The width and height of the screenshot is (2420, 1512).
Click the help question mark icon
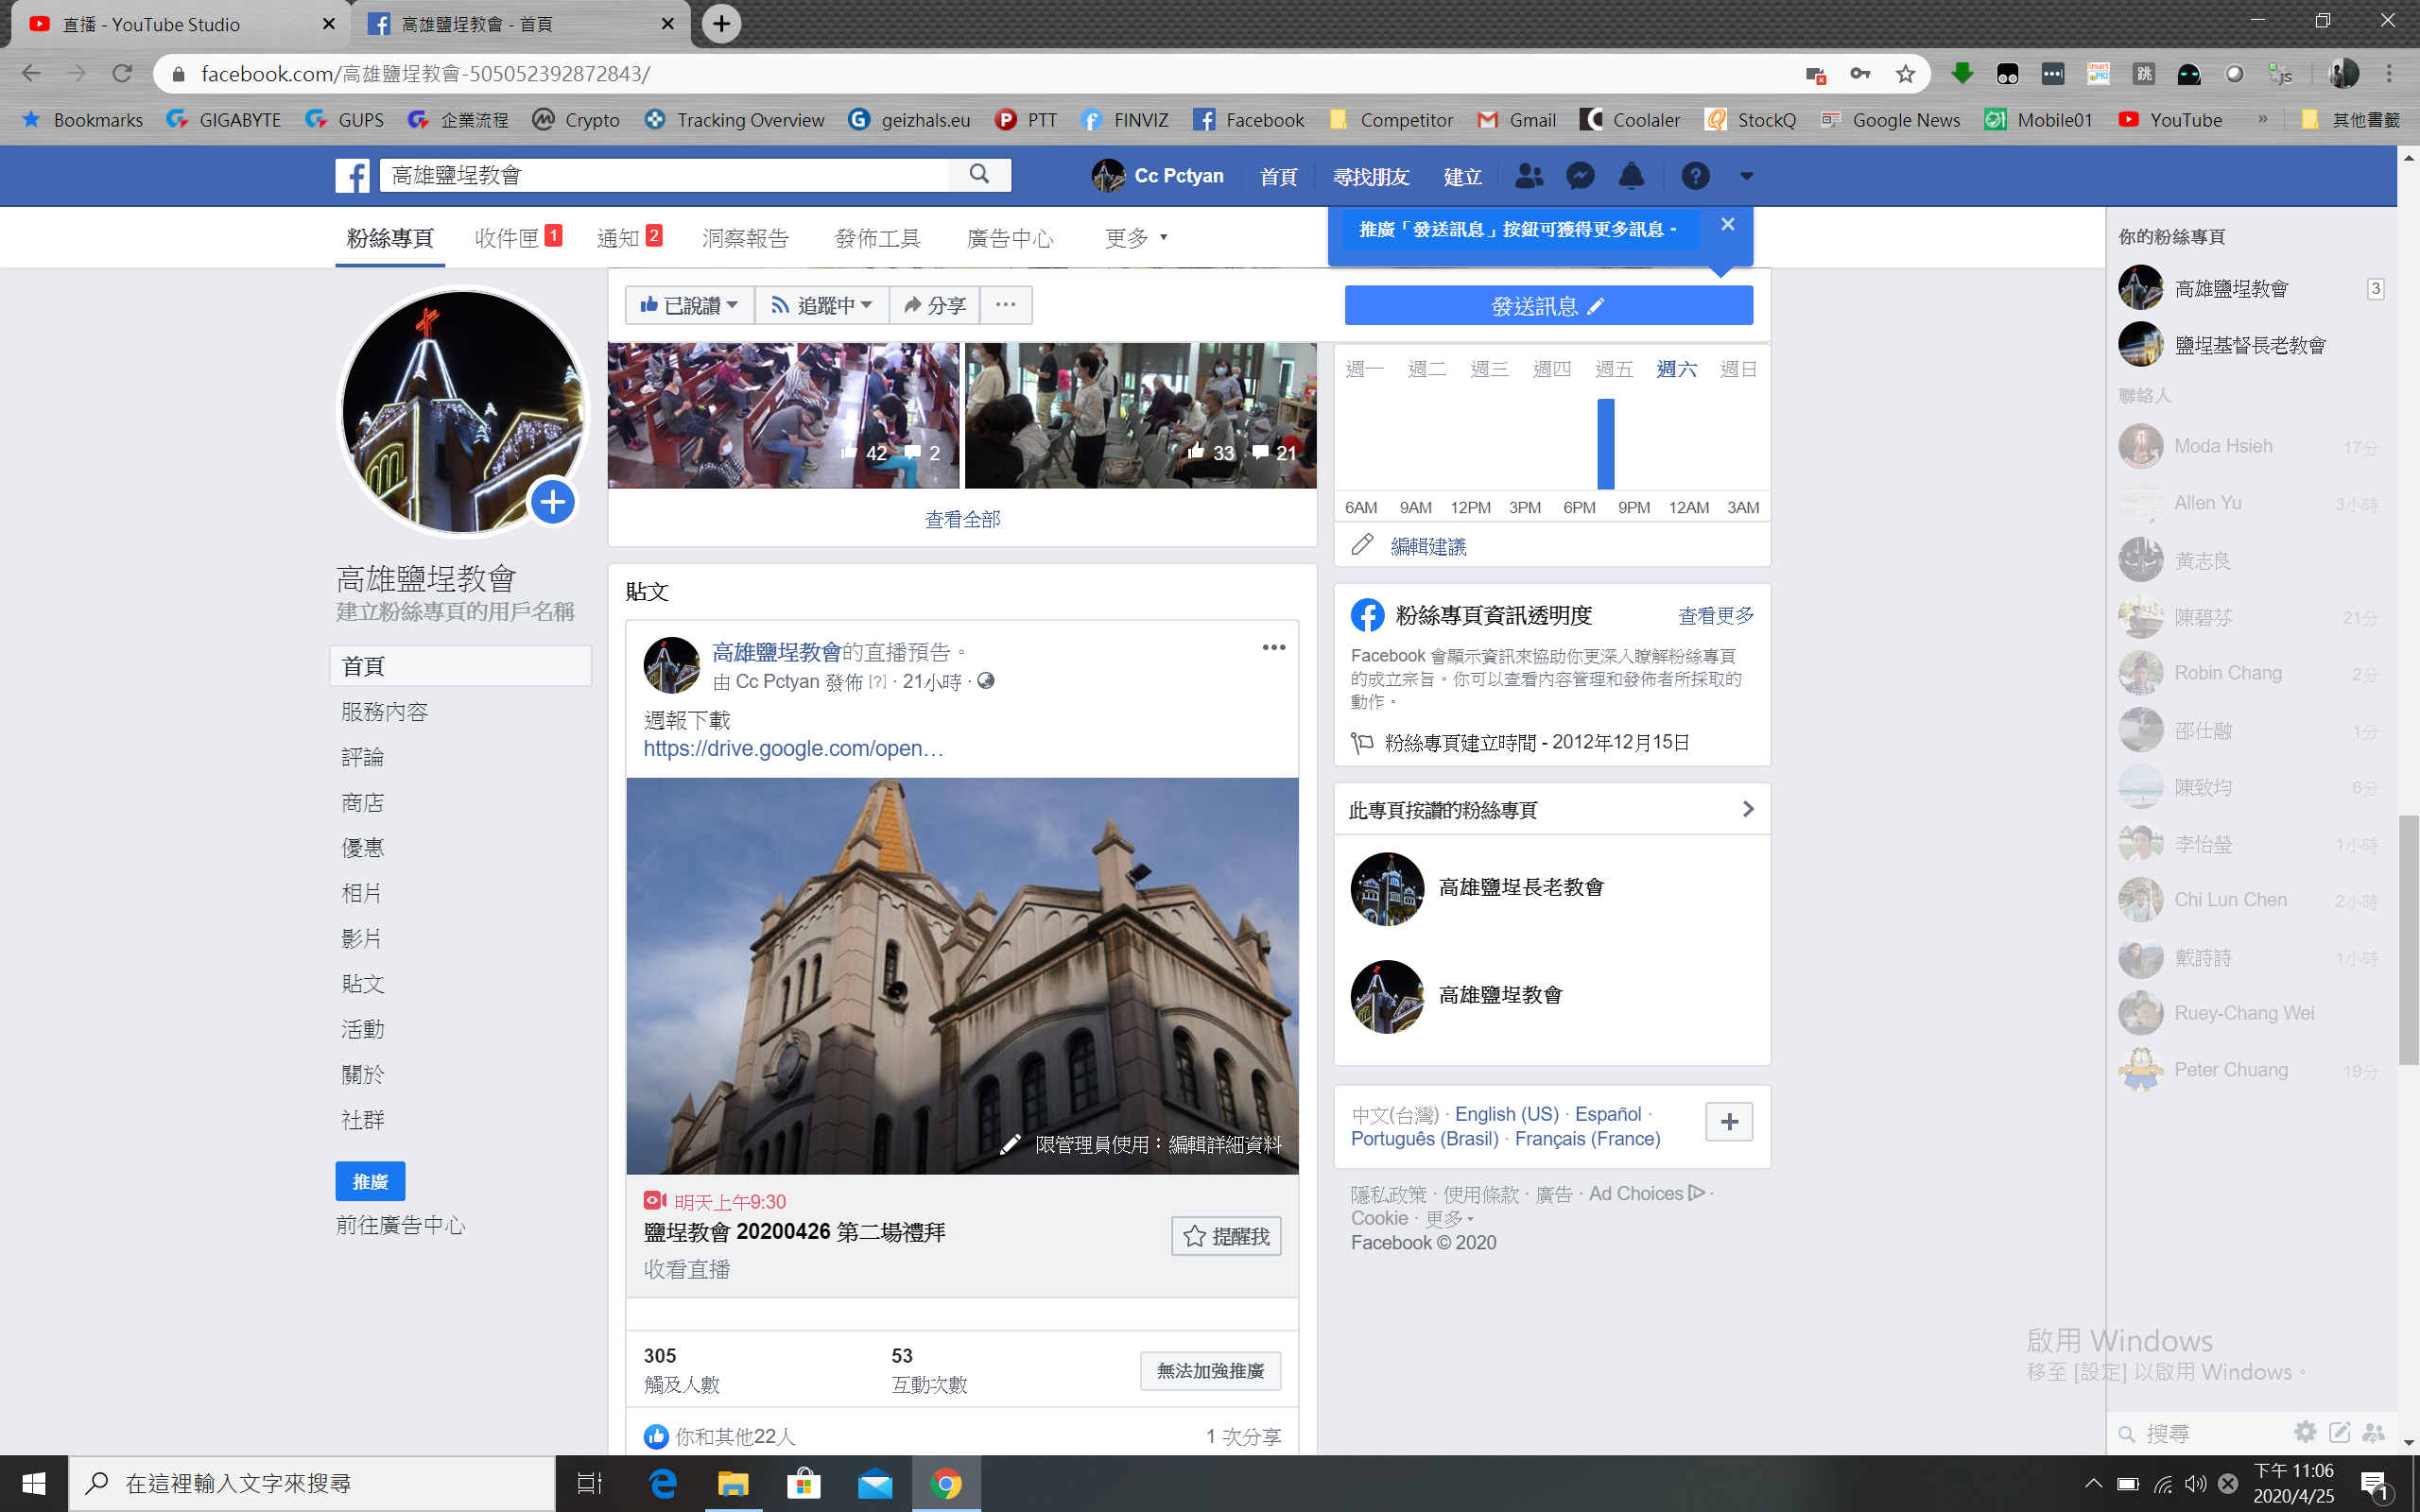pyautogui.click(x=1694, y=176)
